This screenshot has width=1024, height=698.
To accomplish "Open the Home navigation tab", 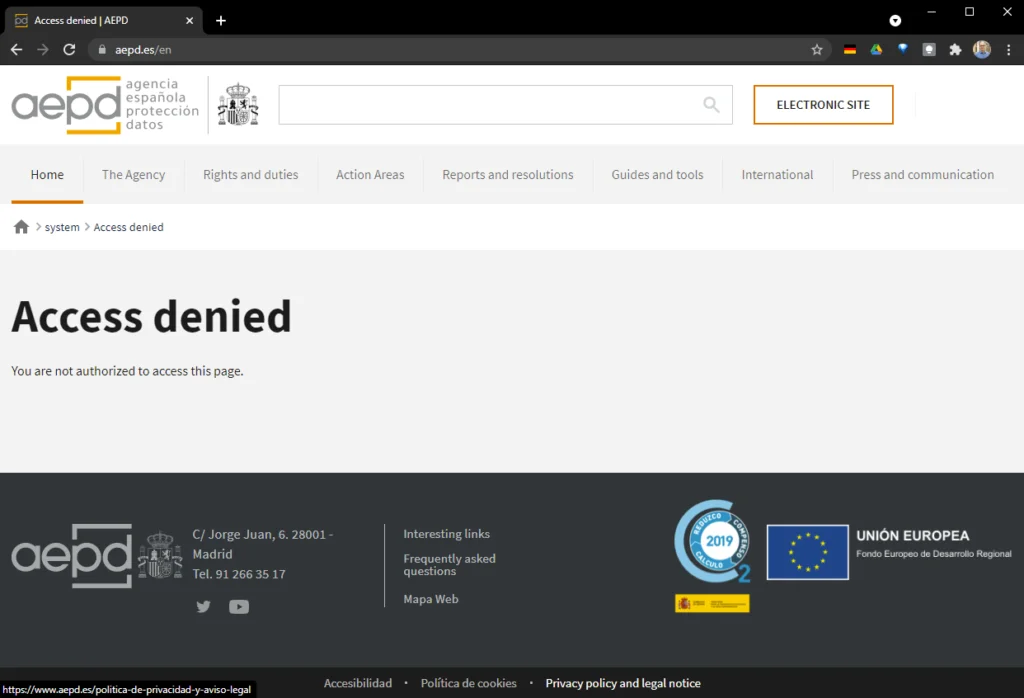I will [47, 175].
